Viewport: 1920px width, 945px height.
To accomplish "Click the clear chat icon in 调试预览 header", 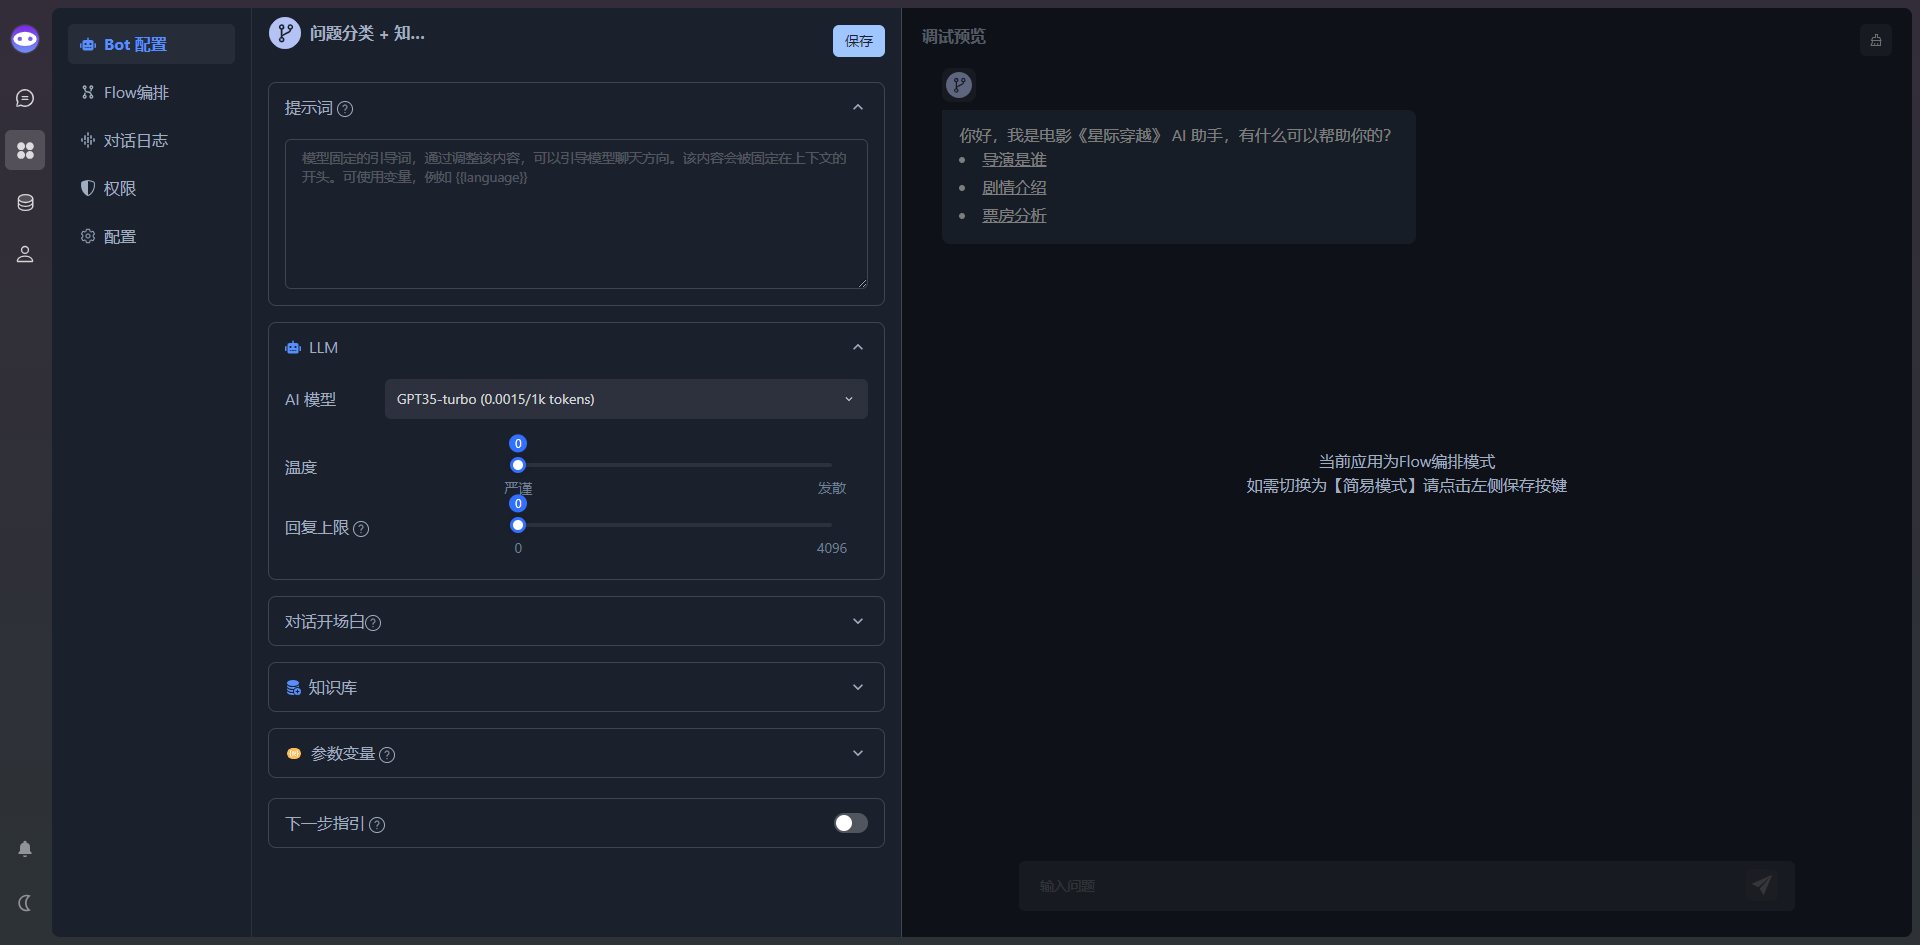I will [1875, 40].
